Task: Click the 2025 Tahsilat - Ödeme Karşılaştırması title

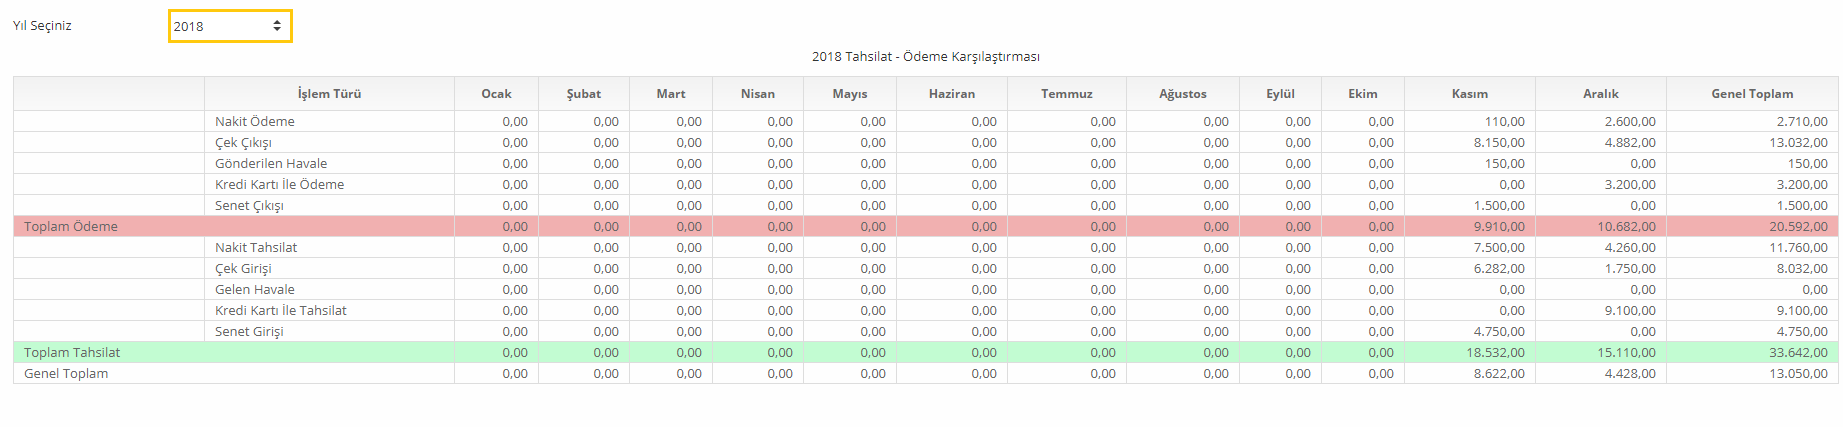Action: pyautogui.click(x=925, y=57)
